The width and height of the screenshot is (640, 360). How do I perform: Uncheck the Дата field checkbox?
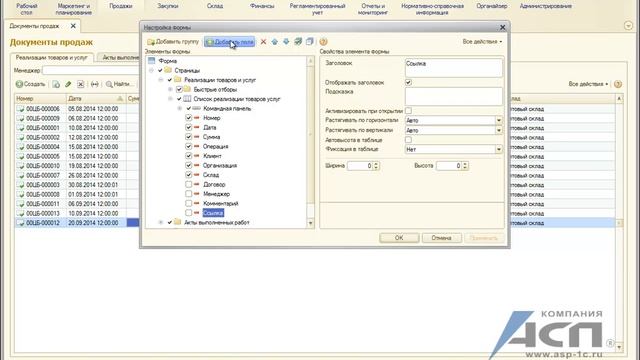pyautogui.click(x=189, y=127)
